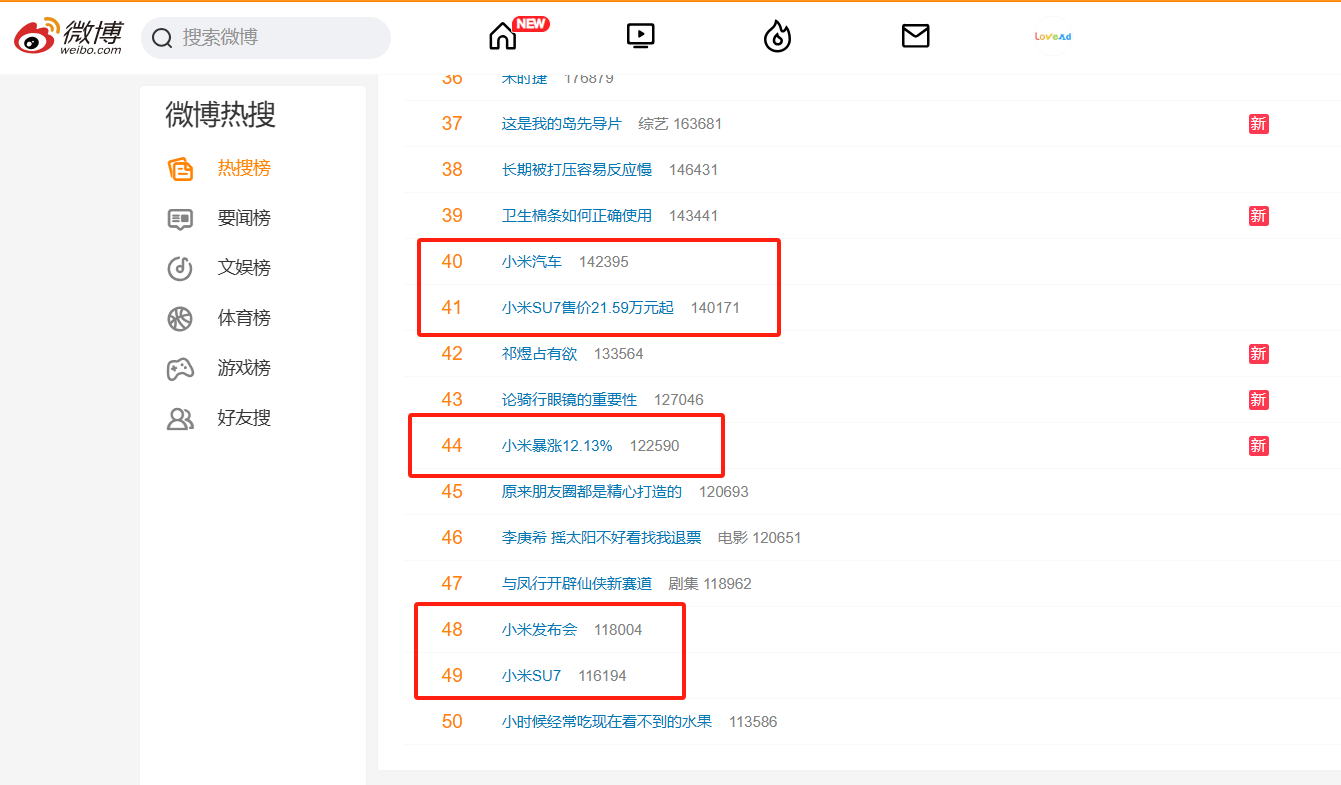
Task: Select the 文娱榜 tab
Action: 244,268
